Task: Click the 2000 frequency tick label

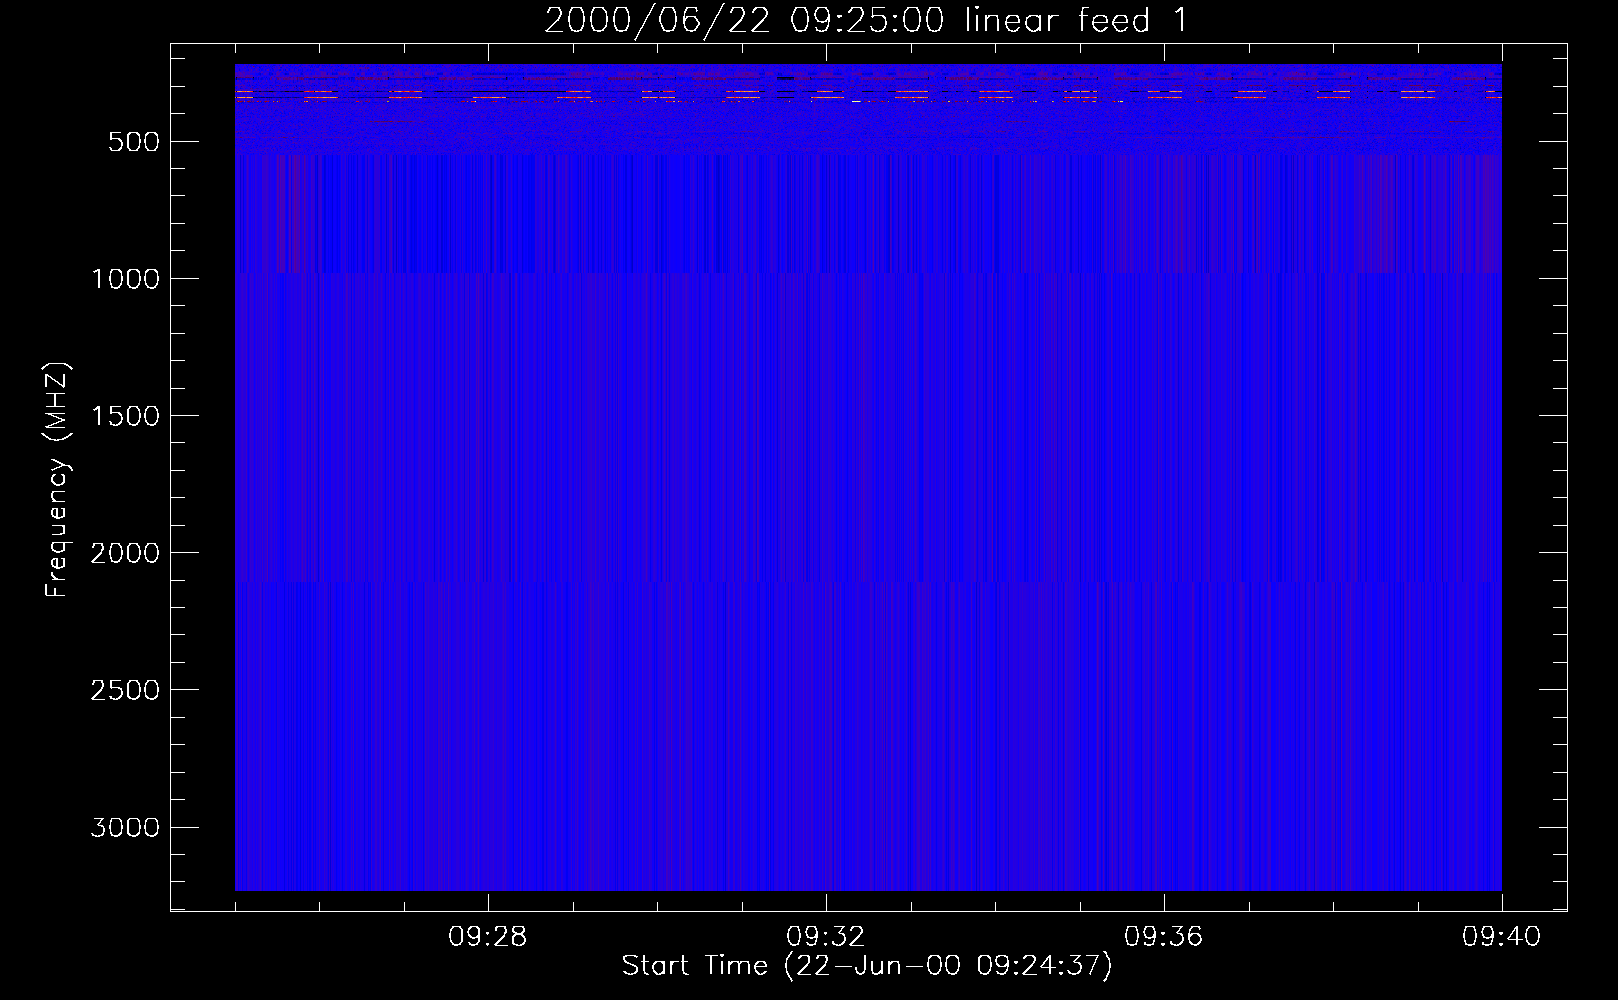Action: 125,553
